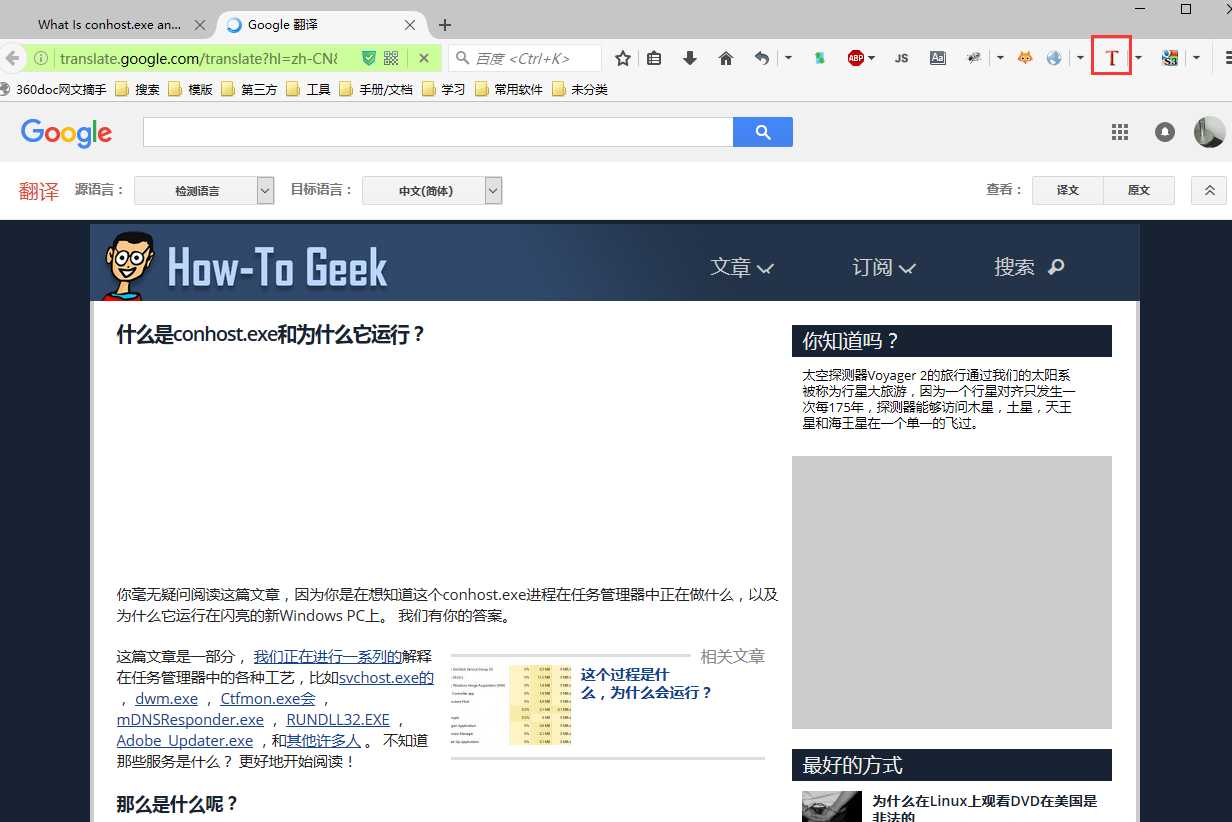Click the insect-shaped extension icon
The image size is (1232, 822).
[x=974, y=58]
